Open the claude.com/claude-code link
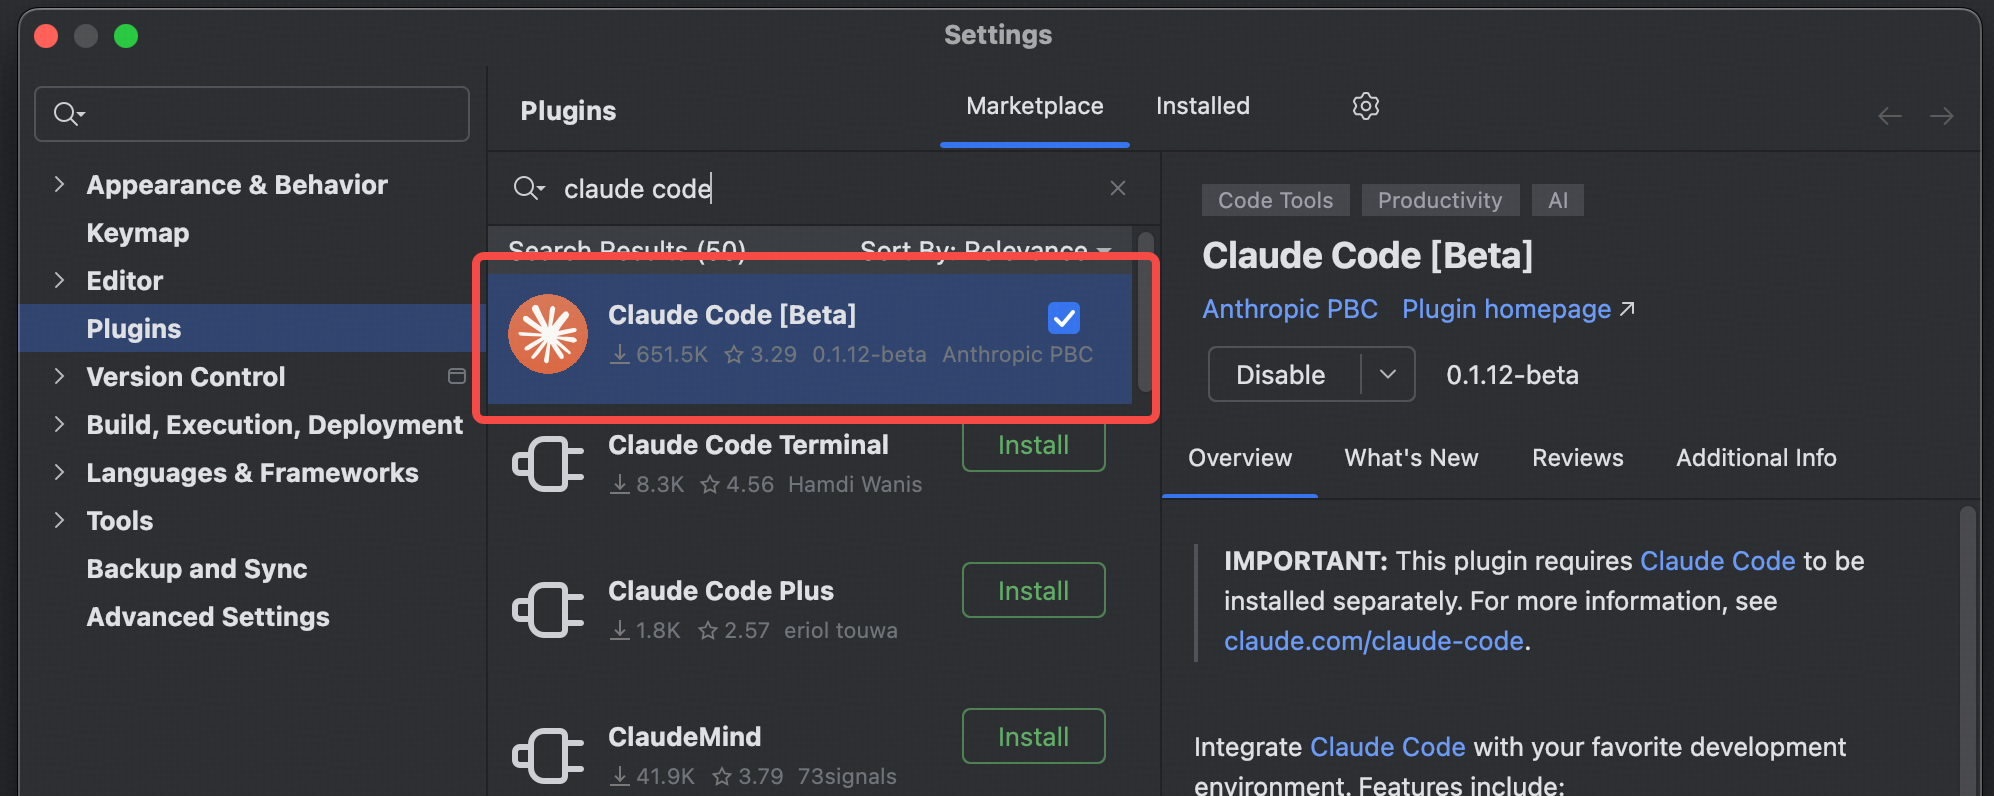This screenshot has height=796, width=1994. point(1374,640)
